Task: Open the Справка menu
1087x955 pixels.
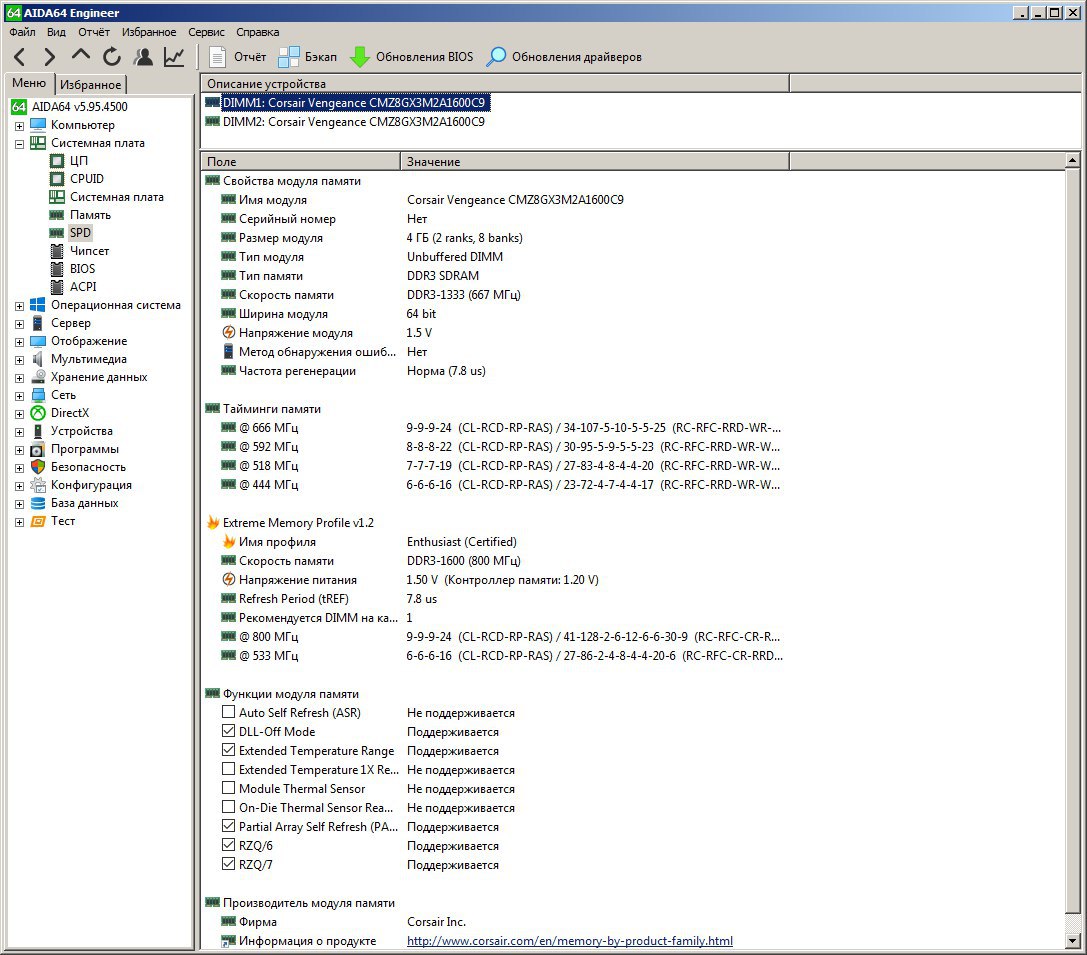Action: click(258, 32)
